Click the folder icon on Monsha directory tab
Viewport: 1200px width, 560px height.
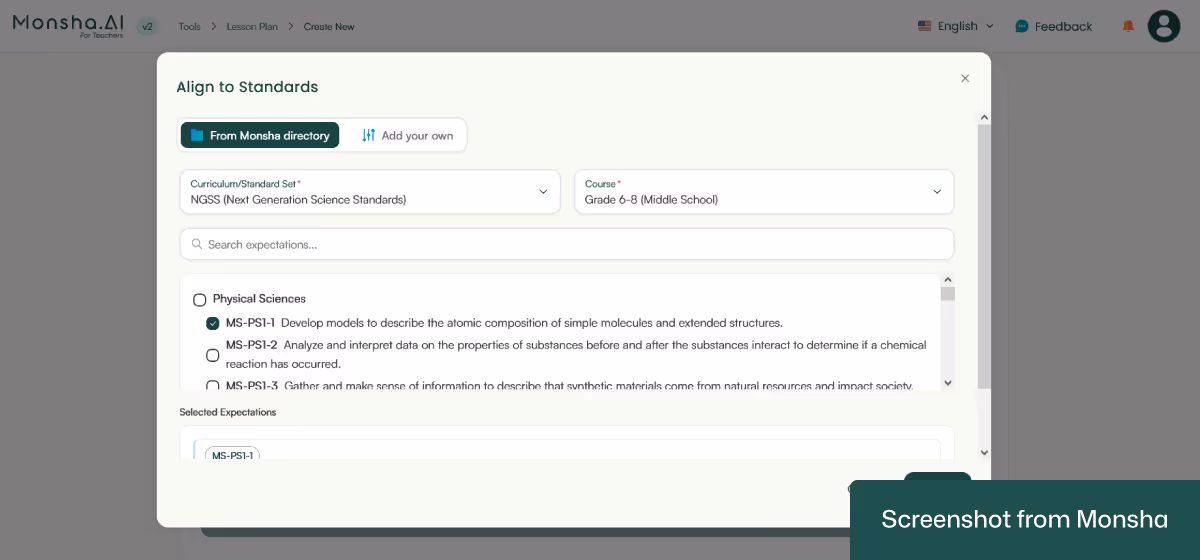[x=197, y=135]
